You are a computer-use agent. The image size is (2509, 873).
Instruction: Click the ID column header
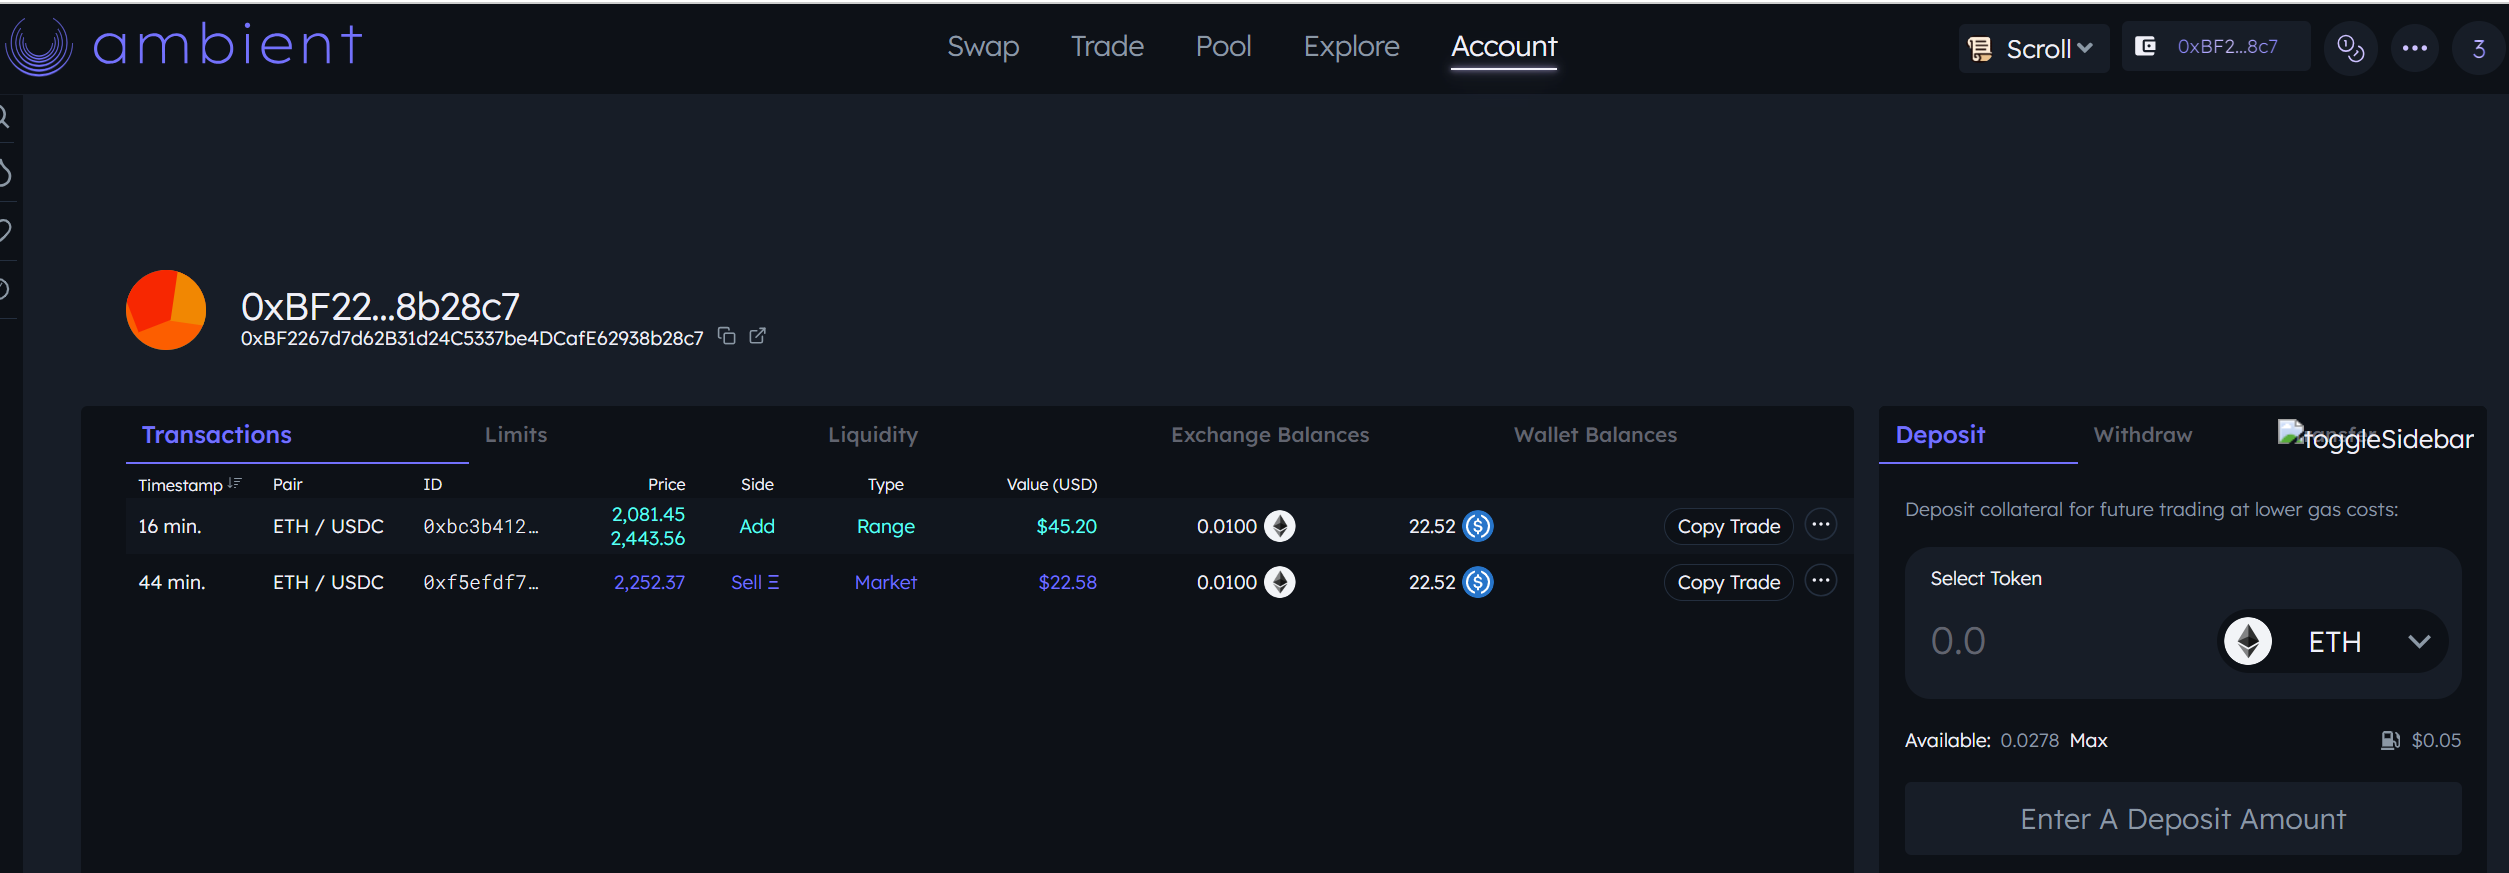click(x=432, y=484)
